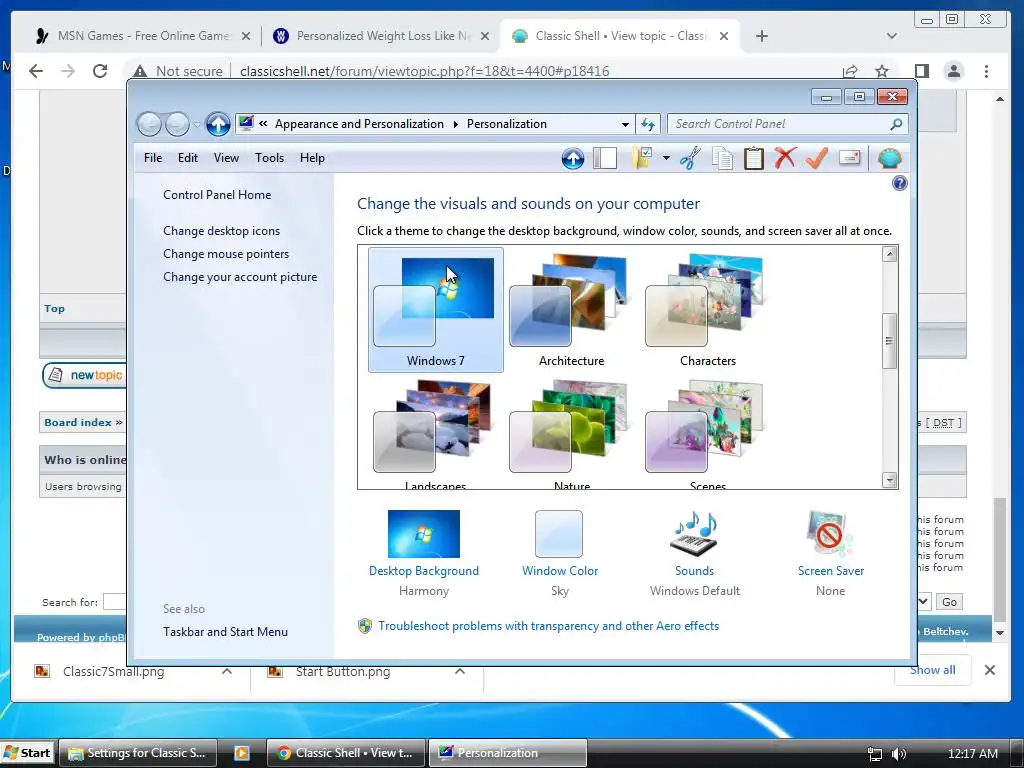
Task: Click the Paste clipboard toolbar icon
Action: click(754, 158)
